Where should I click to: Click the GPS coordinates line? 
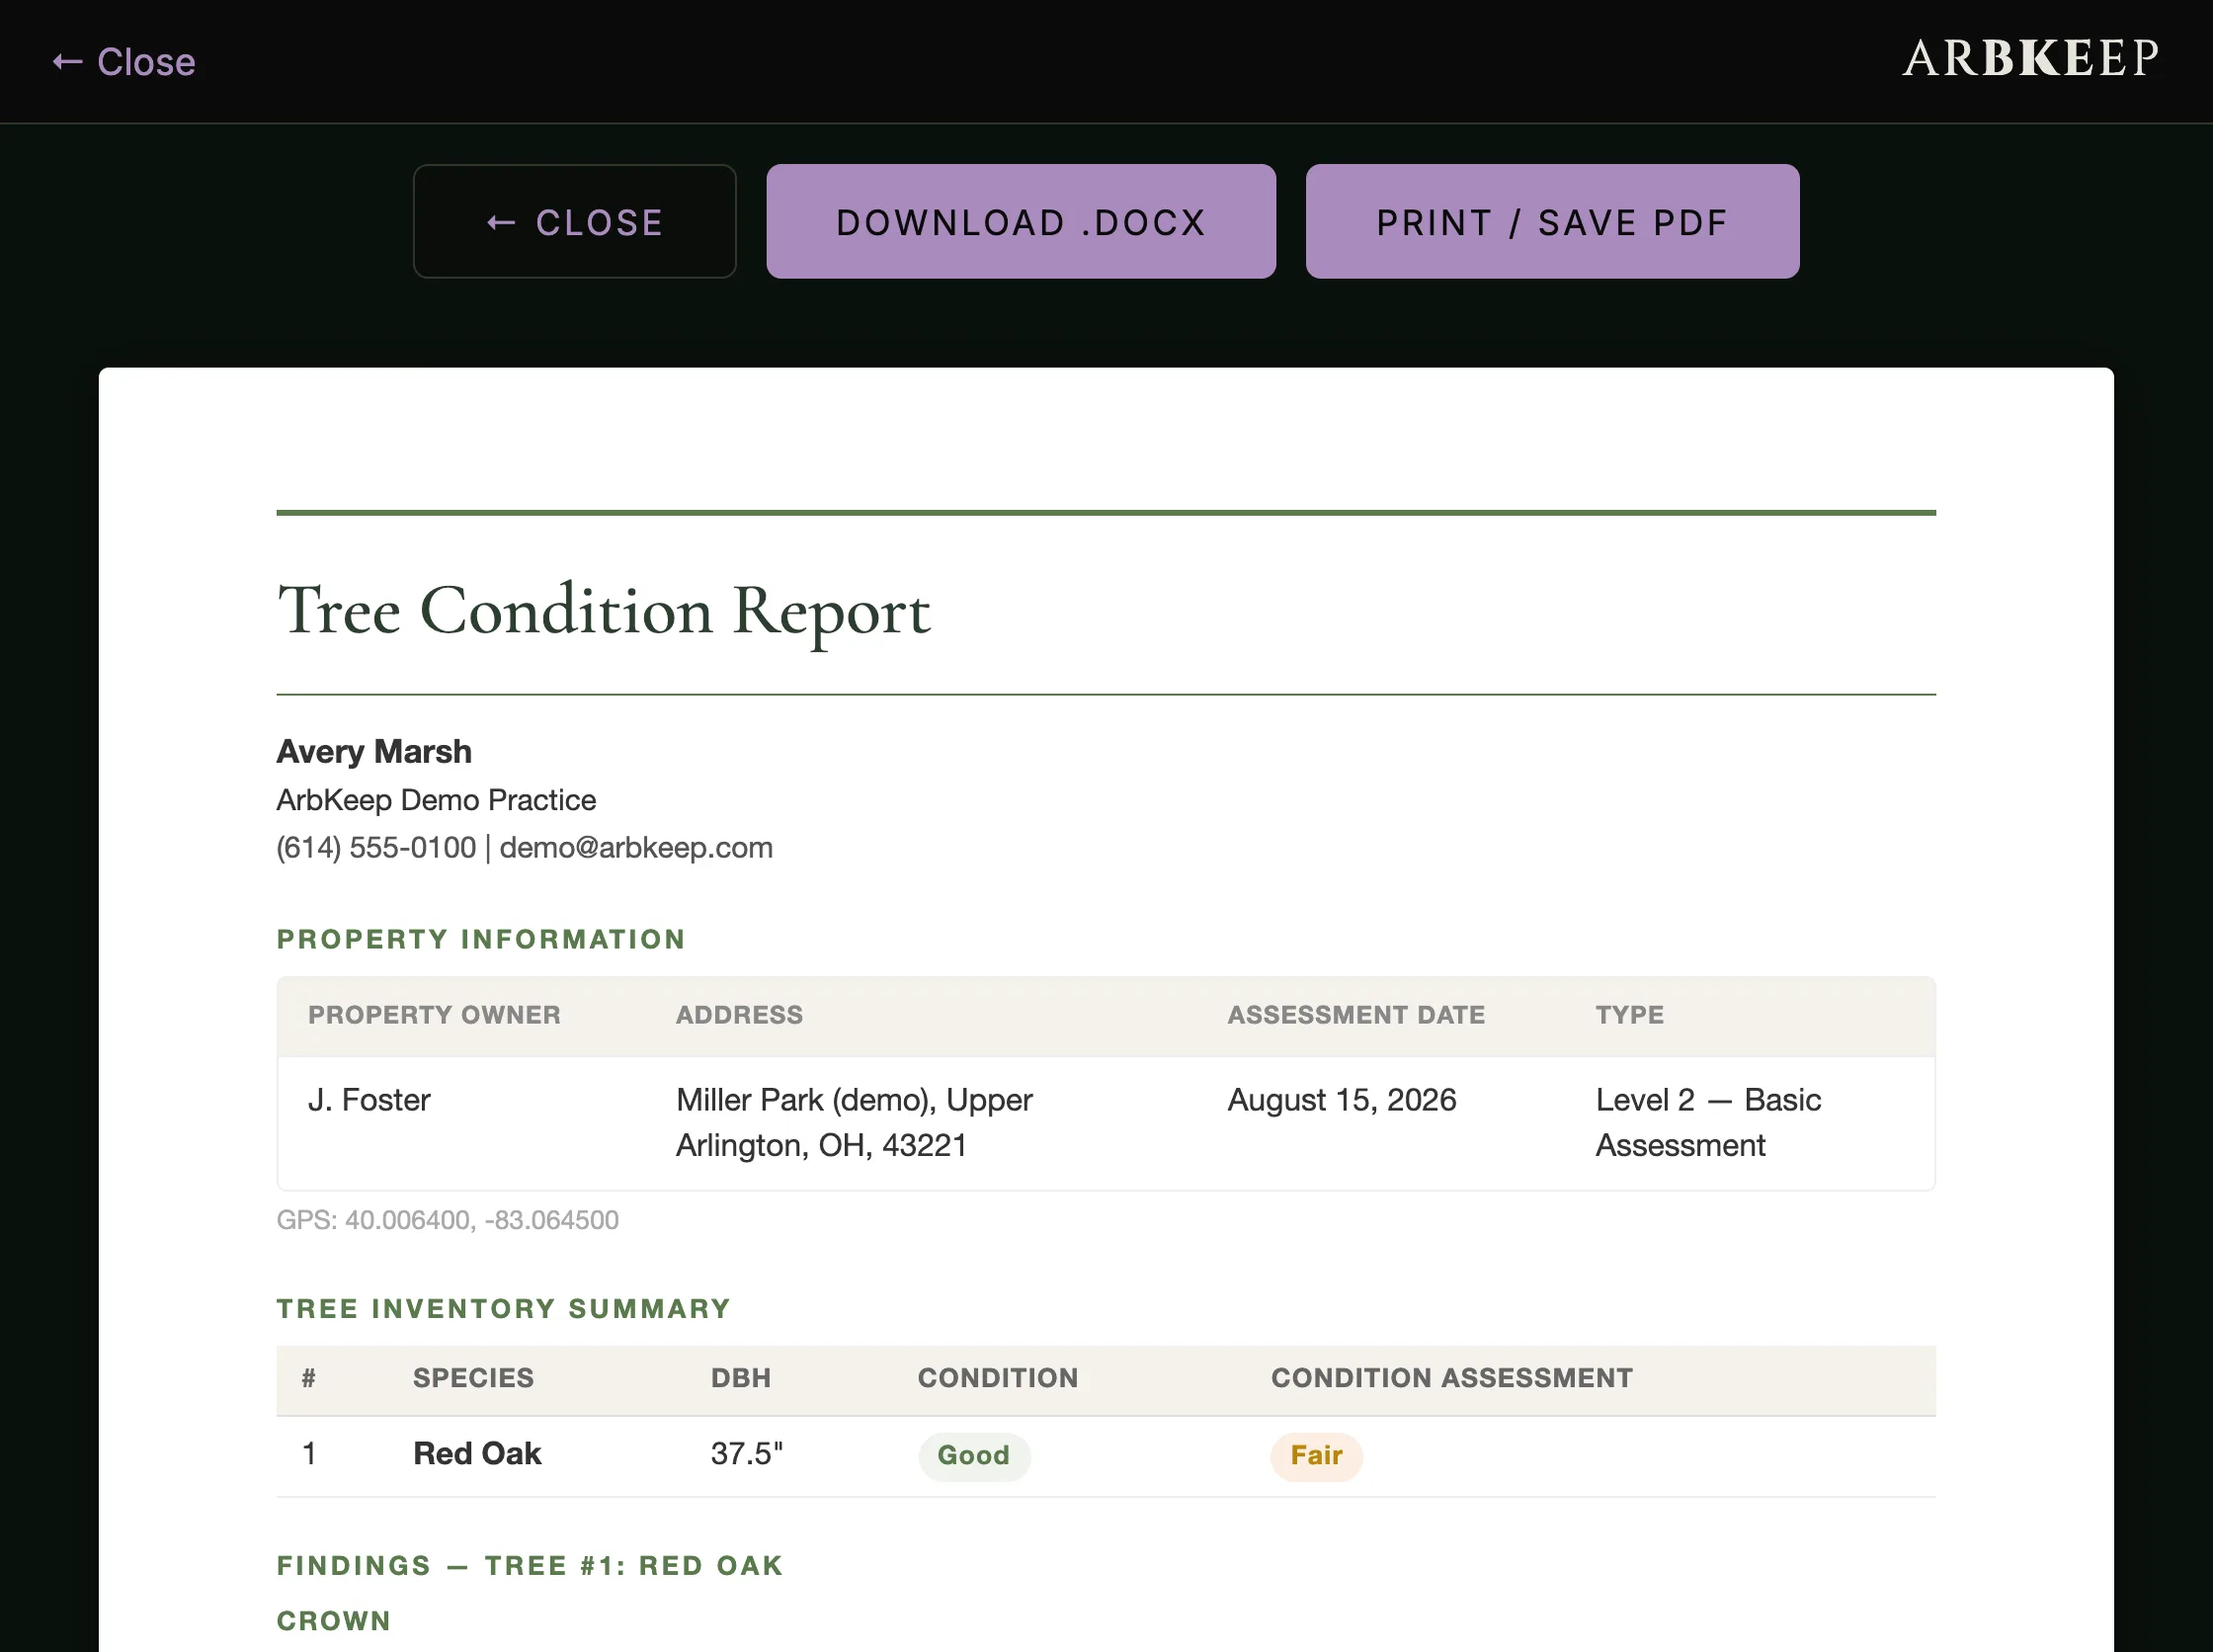coord(448,1220)
